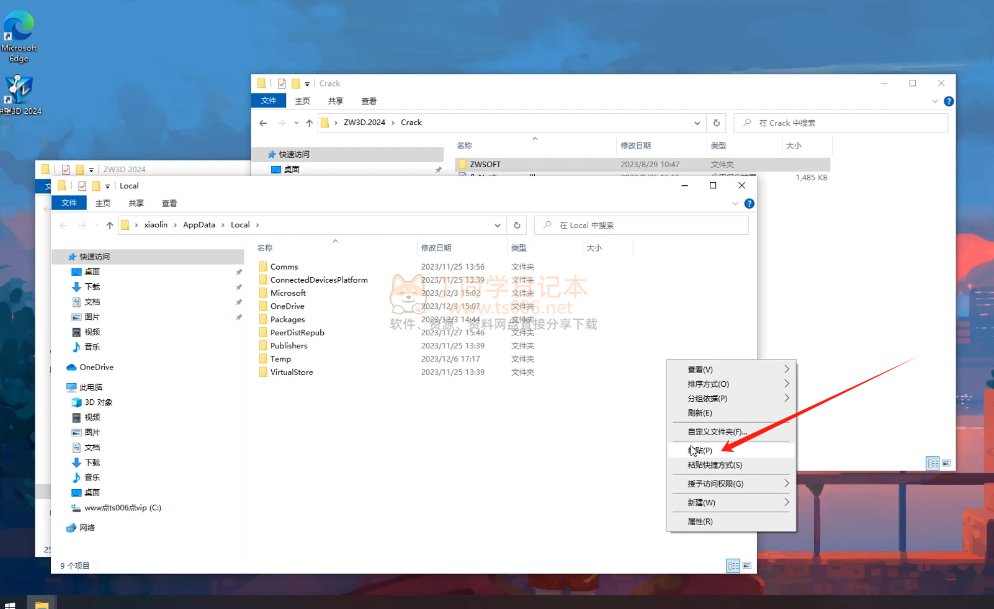Click the refresh button in Local address bar
The width and height of the screenshot is (994, 609).
coord(517,225)
